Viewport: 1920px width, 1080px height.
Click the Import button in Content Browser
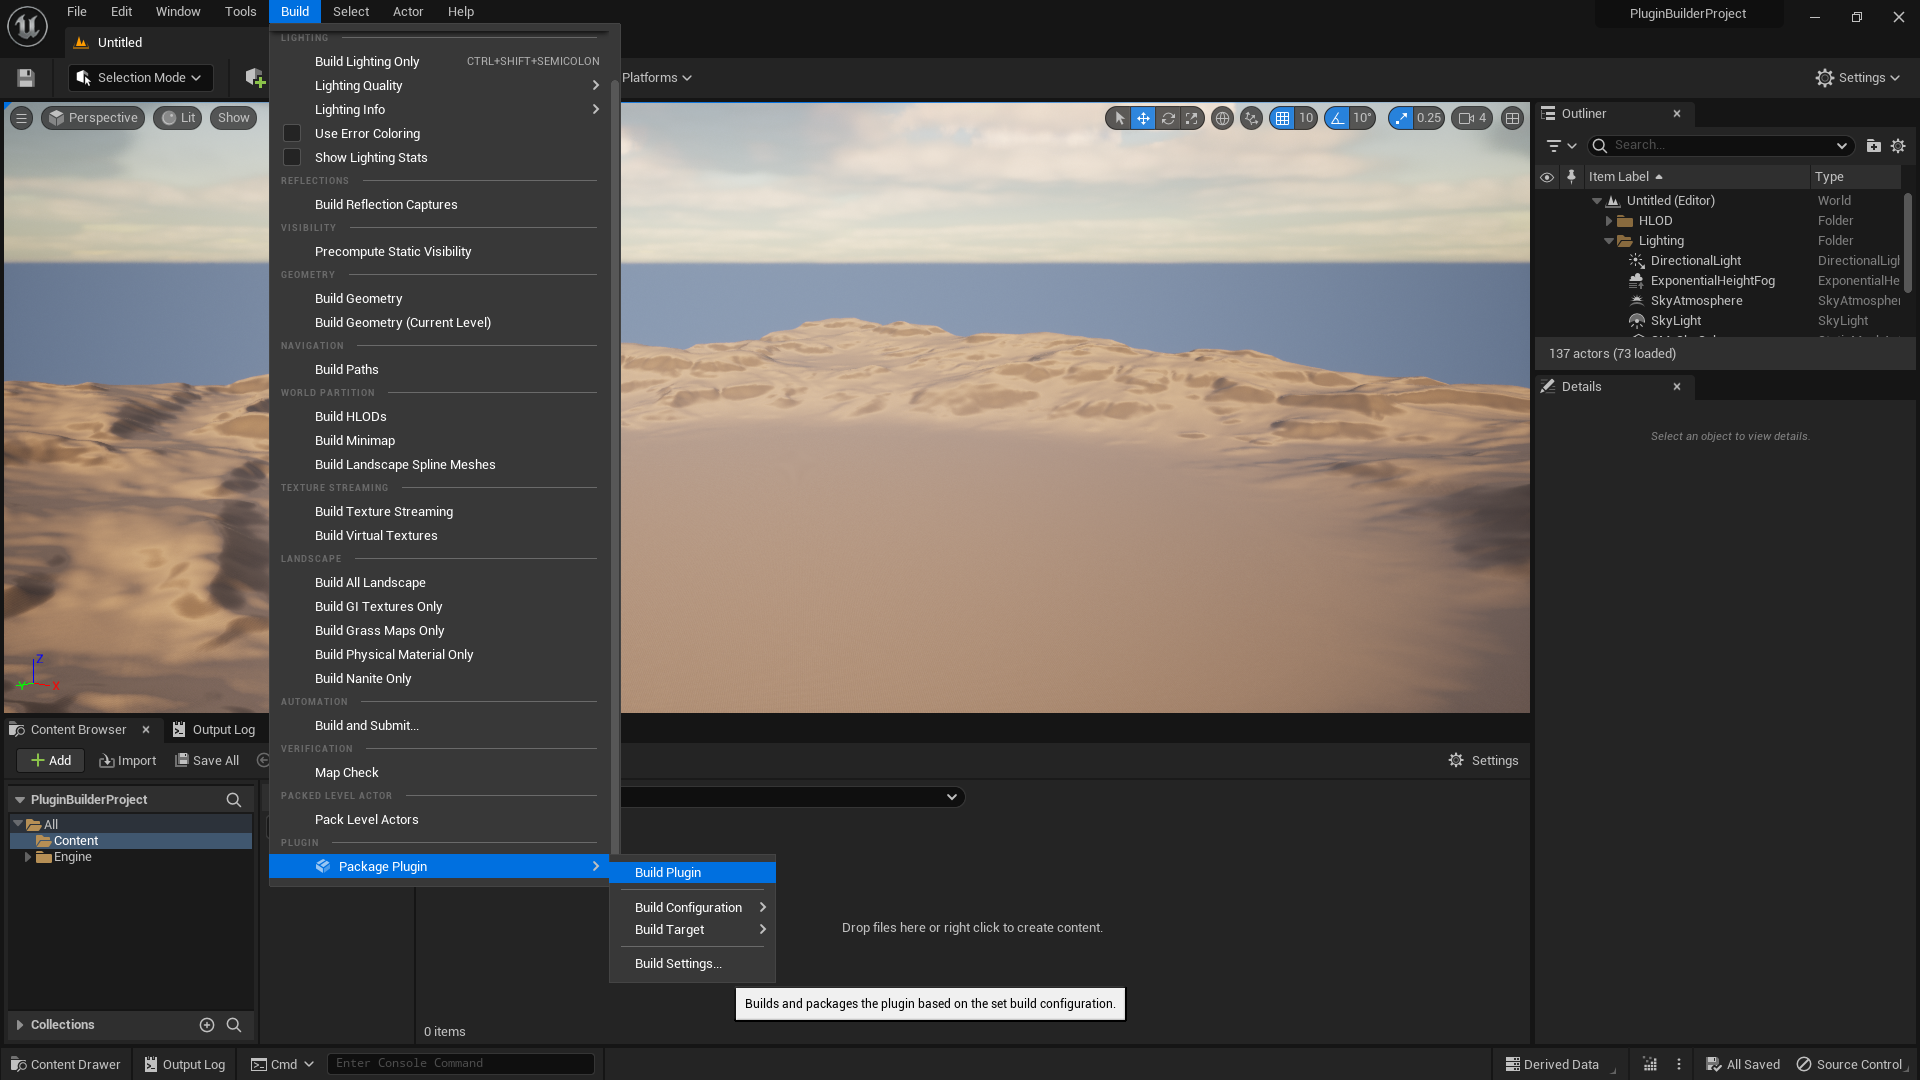coord(128,761)
